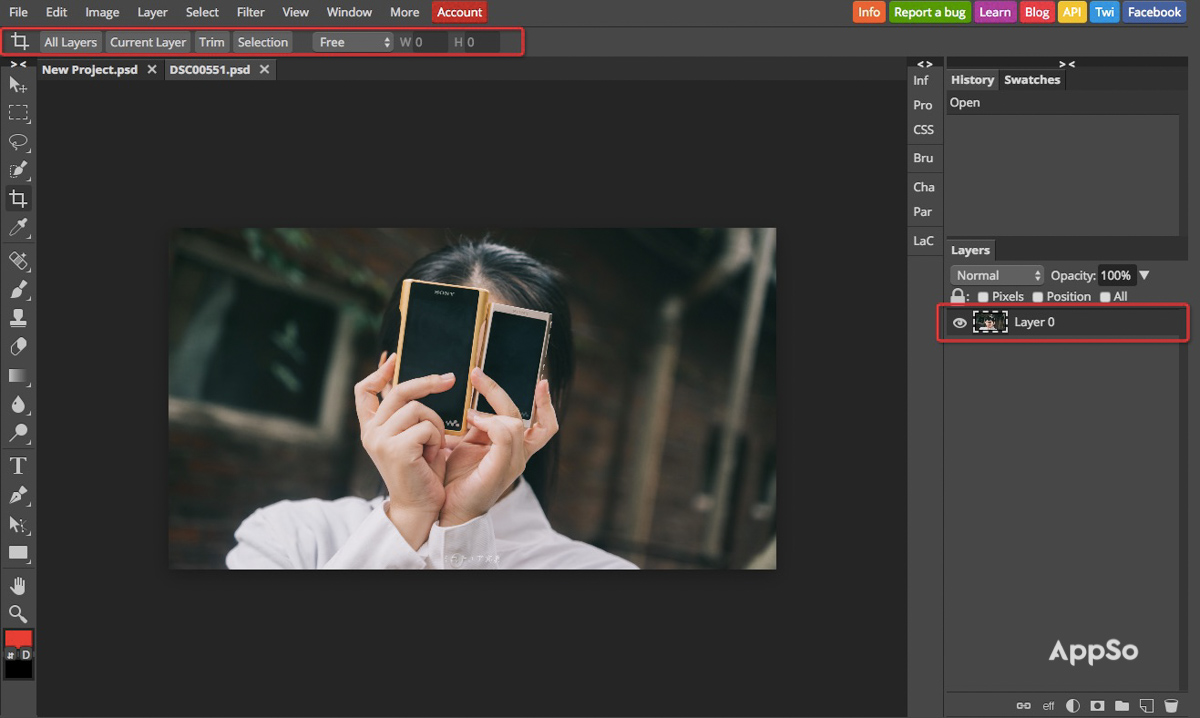Click the red foreground color swatch
This screenshot has width=1200, height=718.
18,639
